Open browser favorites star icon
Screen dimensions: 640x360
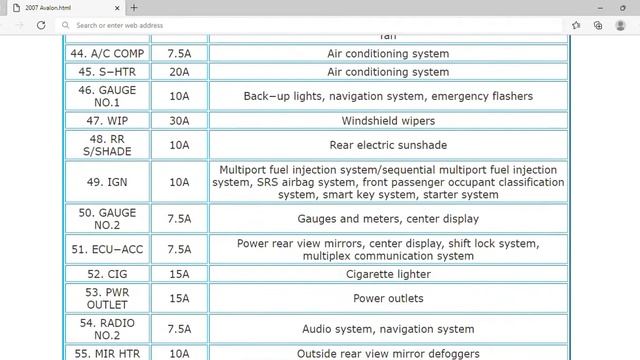click(x=576, y=25)
